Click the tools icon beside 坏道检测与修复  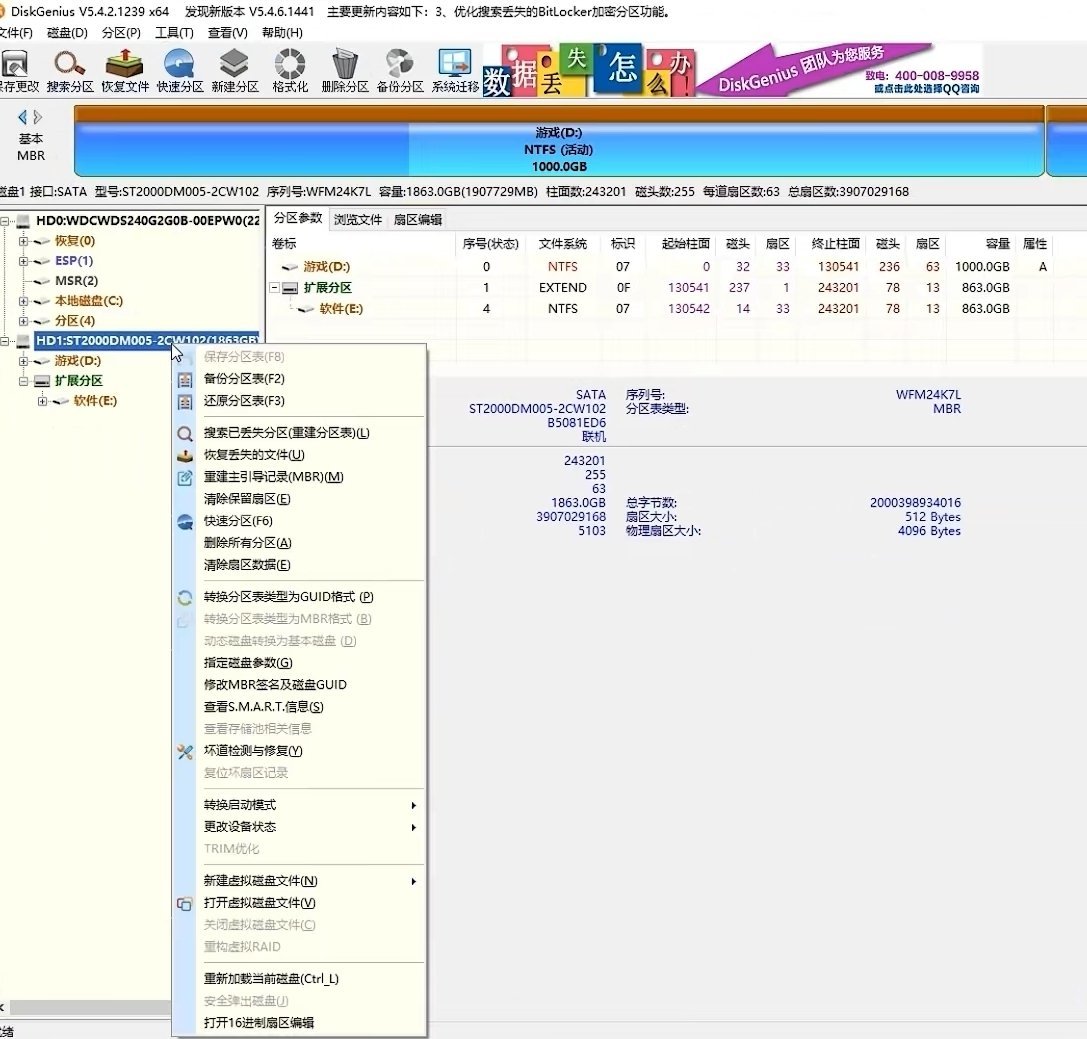pos(184,751)
